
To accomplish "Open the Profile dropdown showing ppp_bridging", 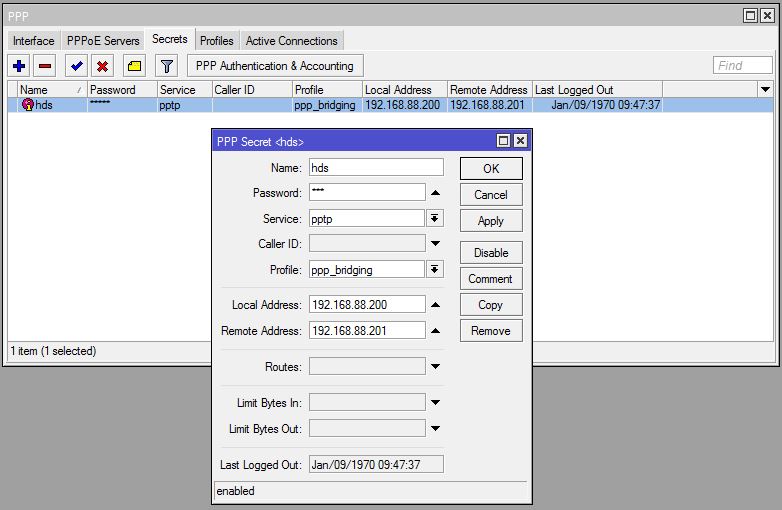I will coord(434,270).
